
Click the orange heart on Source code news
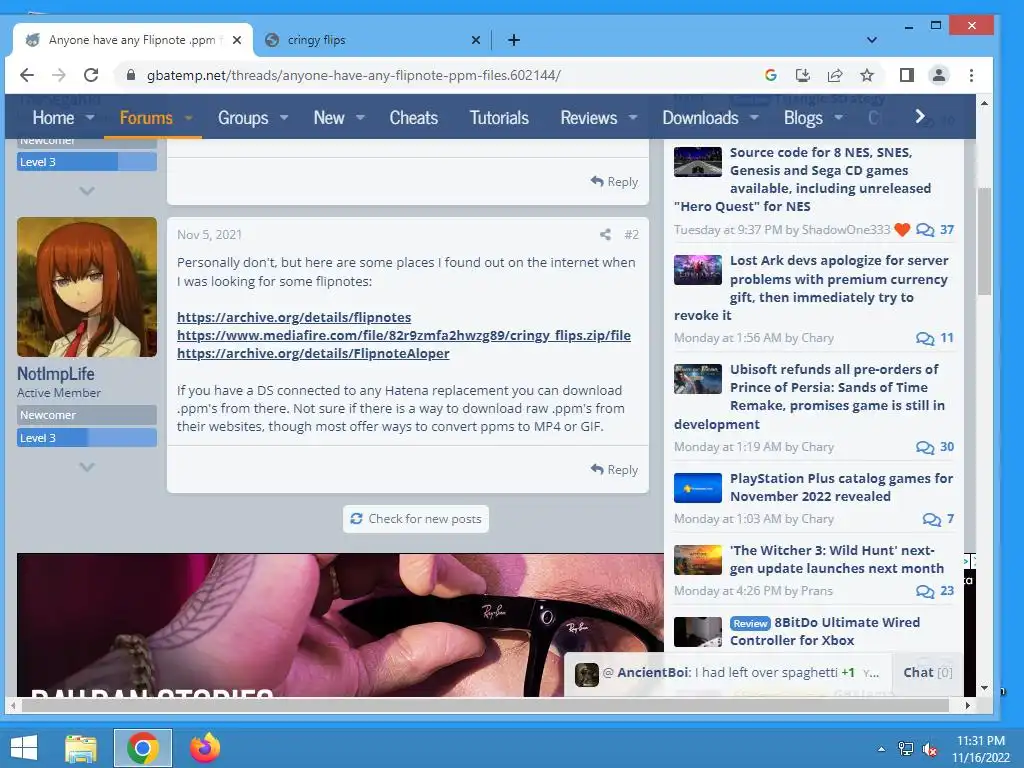tap(902, 229)
